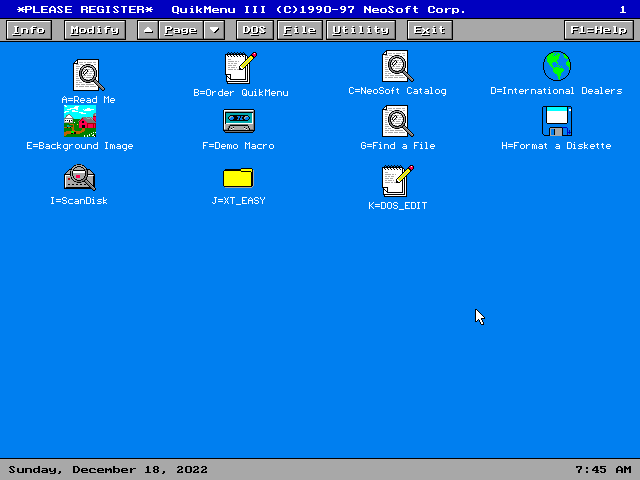This screenshot has width=640, height=480.
Task: Launch the Order QuikMenu notepad icon
Action: click(241, 68)
